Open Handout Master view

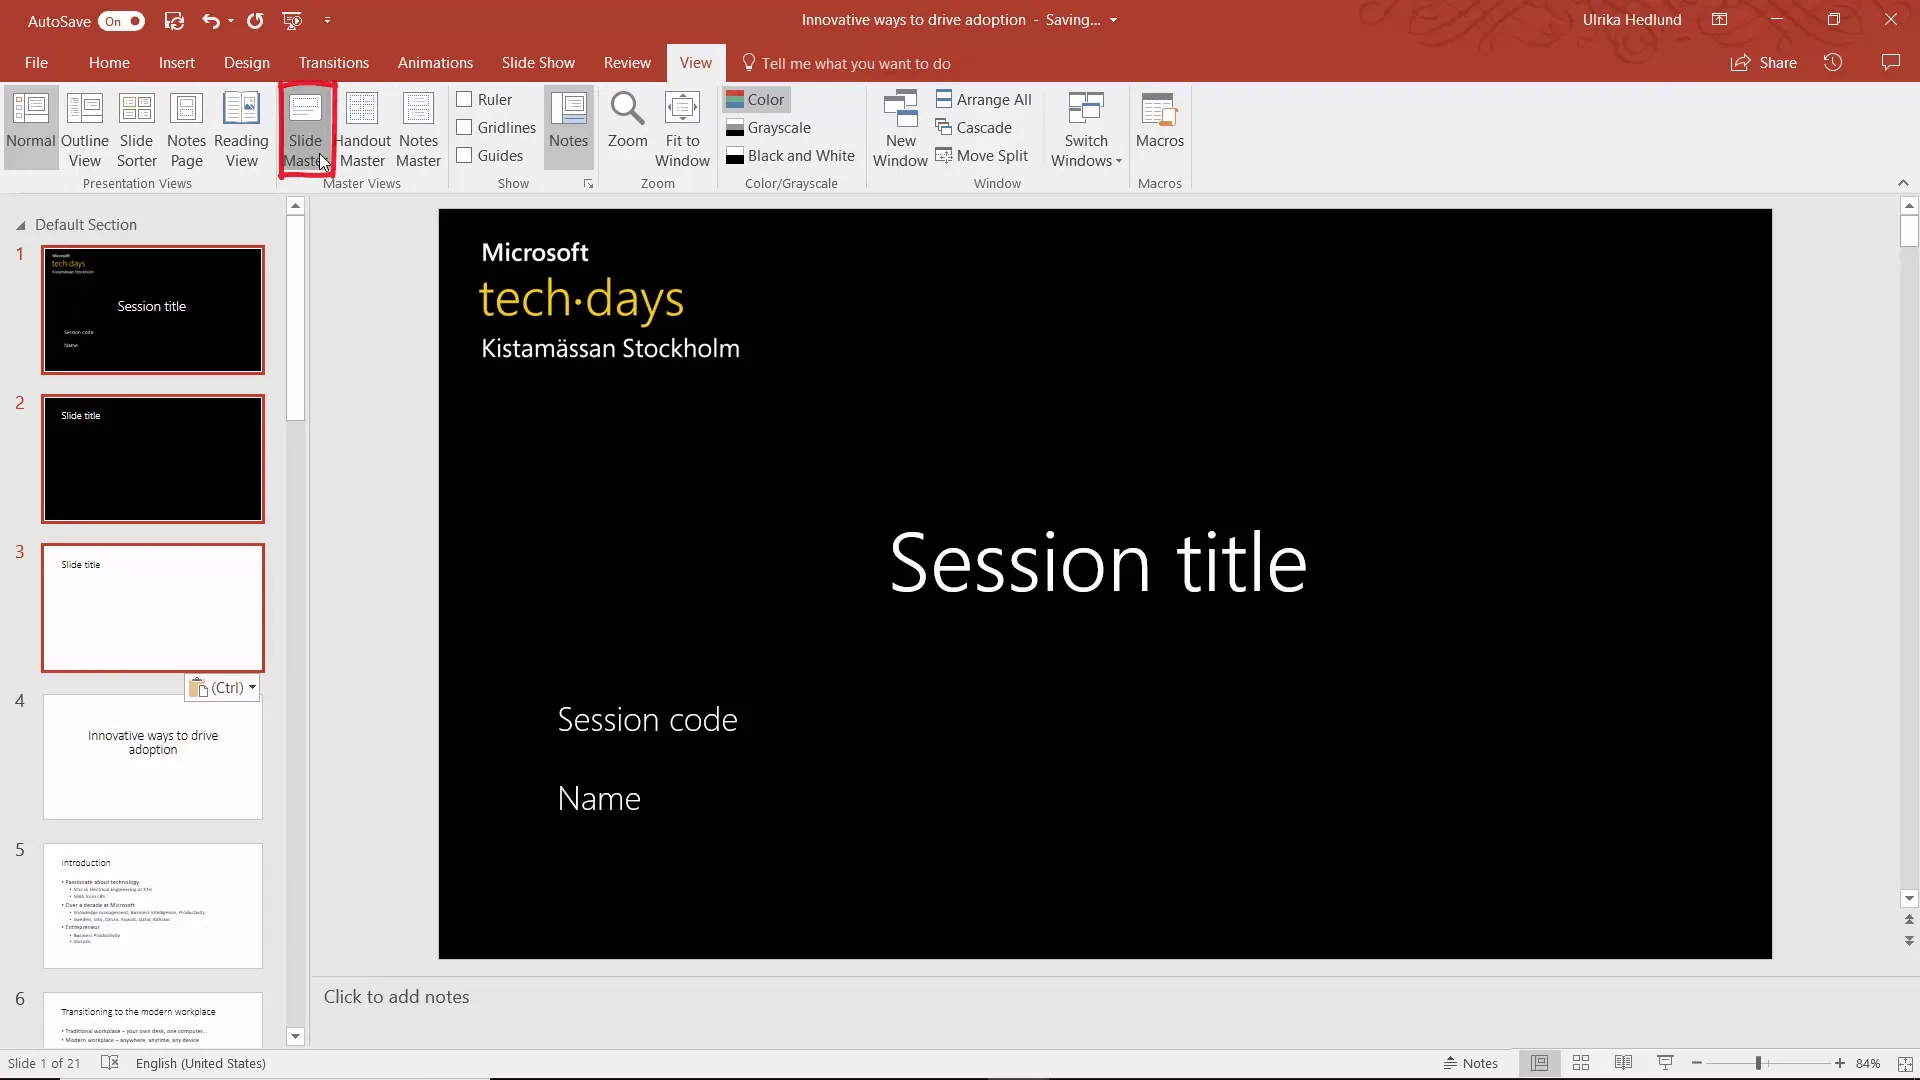pos(362,128)
